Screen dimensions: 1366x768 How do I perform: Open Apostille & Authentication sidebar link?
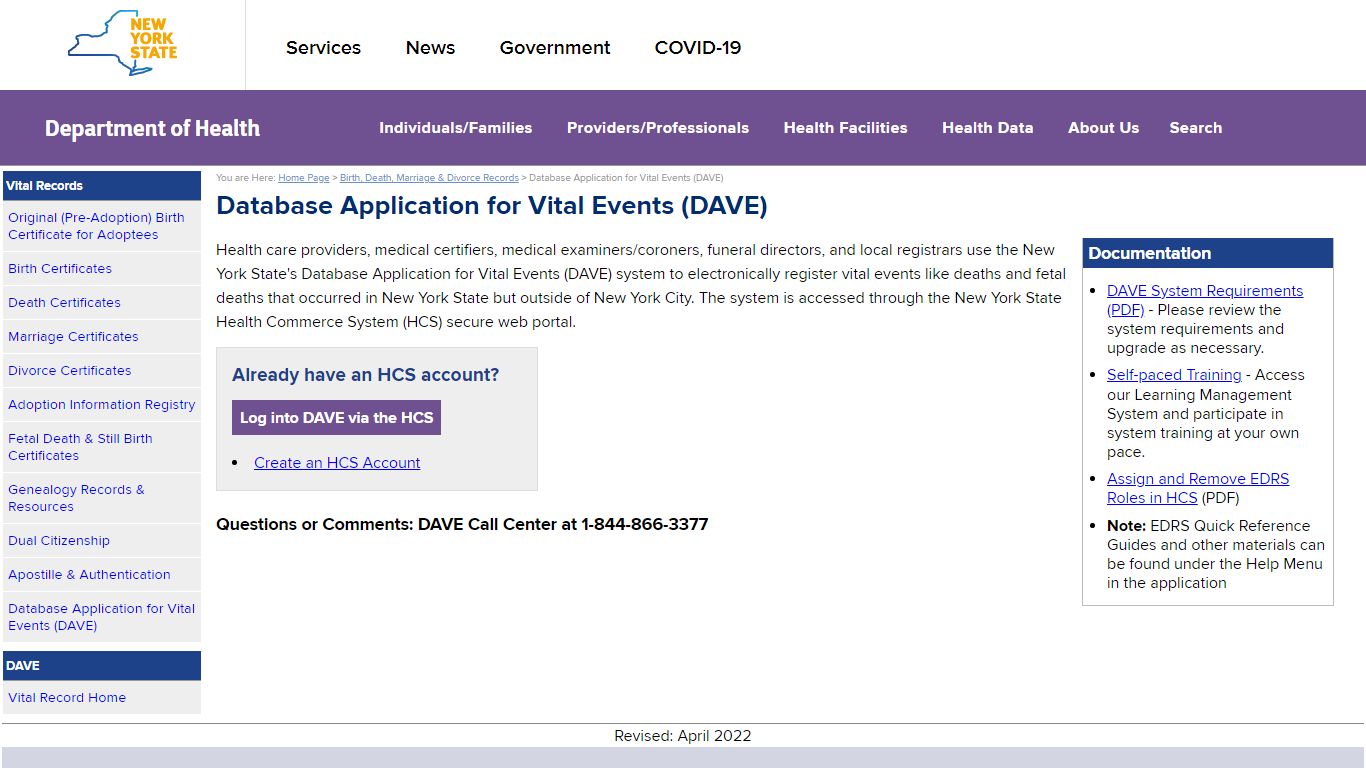[x=101, y=574]
